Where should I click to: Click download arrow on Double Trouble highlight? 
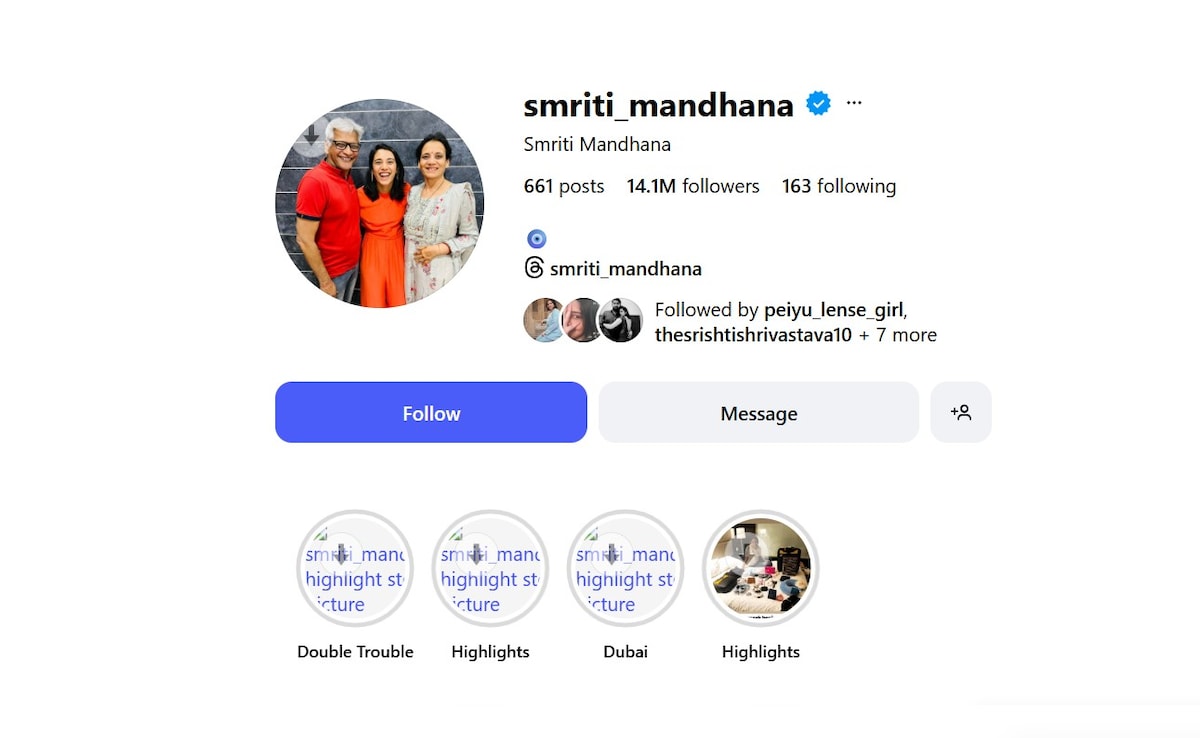pos(341,554)
